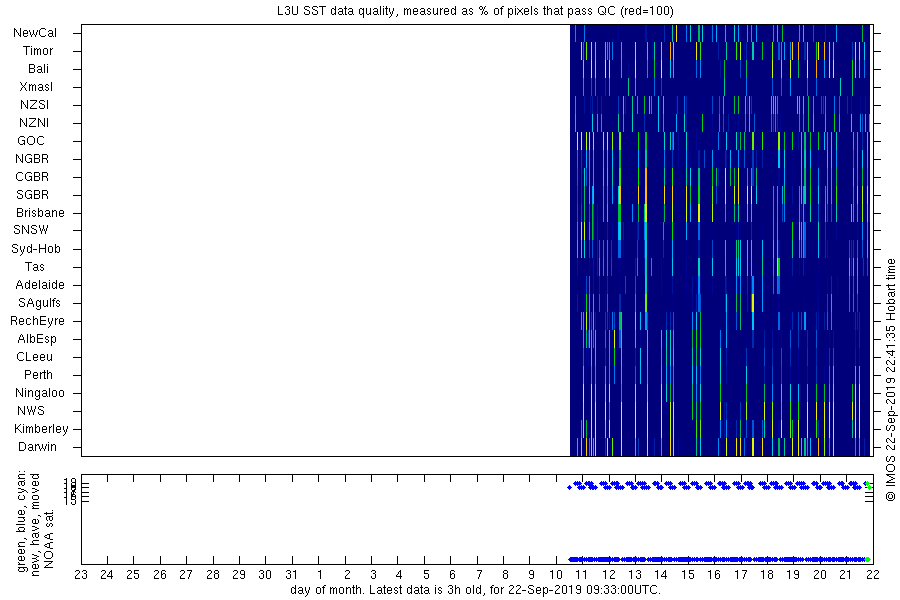Click the green newest-data marker on lower line

pos(868,559)
